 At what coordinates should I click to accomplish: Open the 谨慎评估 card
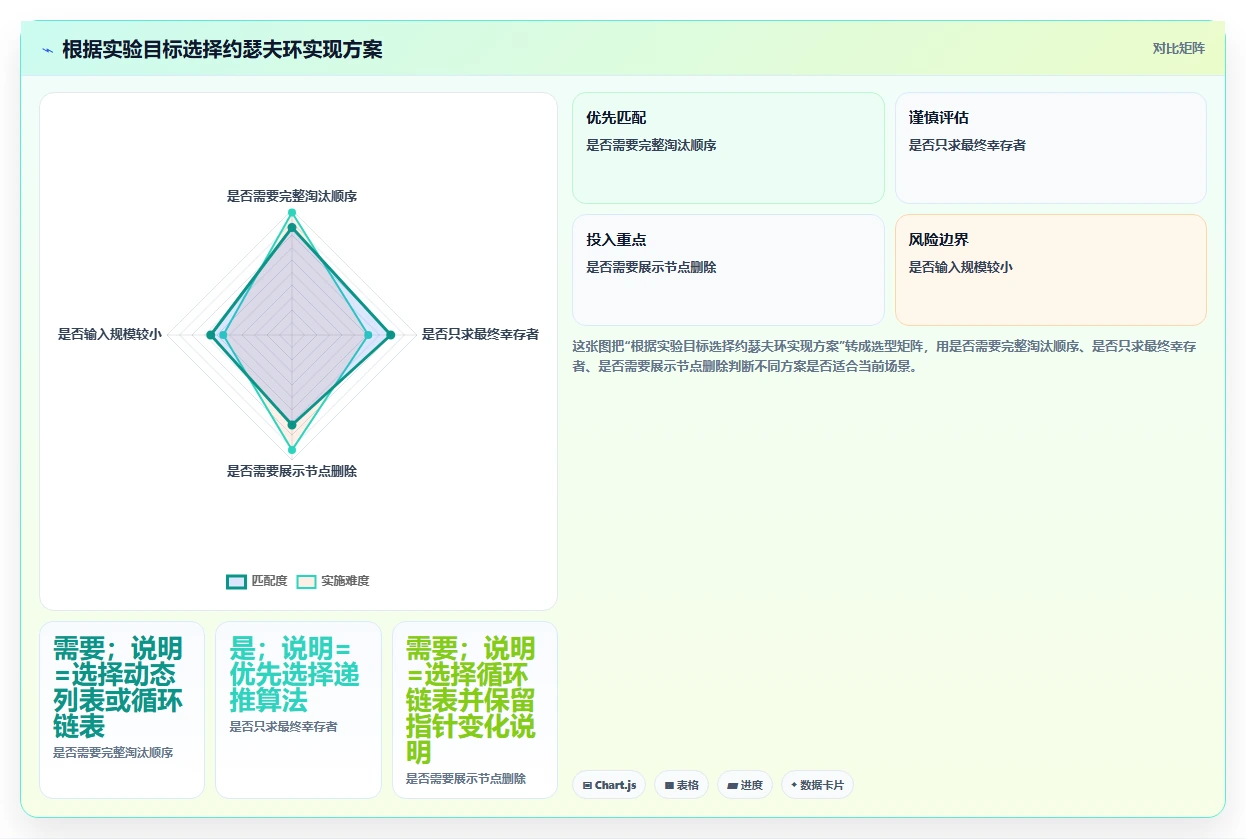click(x=1051, y=148)
